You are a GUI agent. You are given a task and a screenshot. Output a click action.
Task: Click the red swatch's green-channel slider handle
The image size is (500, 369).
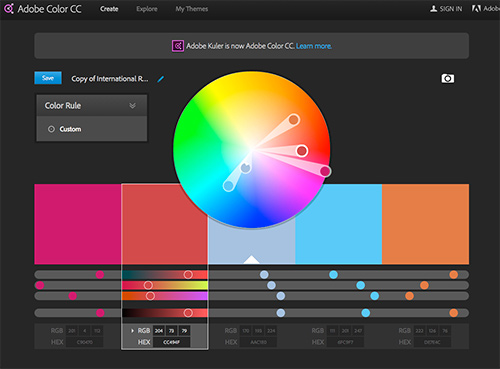[148, 285]
